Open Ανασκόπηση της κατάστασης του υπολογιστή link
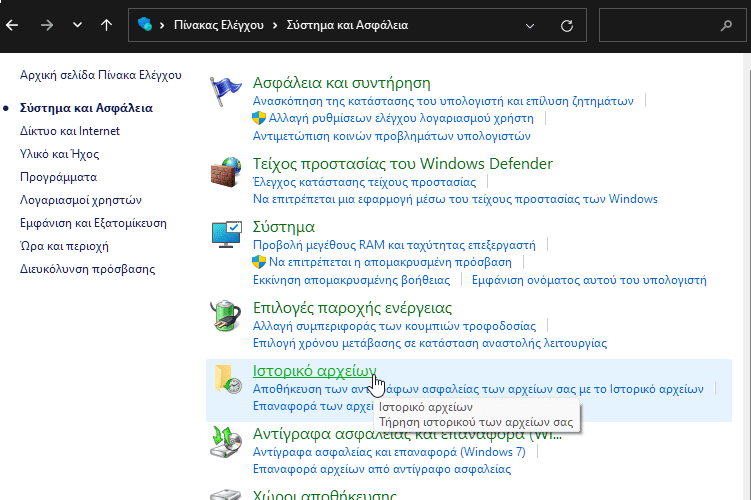Image resolution: width=751 pixels, height=500 pixels. (x=443, y=101)
